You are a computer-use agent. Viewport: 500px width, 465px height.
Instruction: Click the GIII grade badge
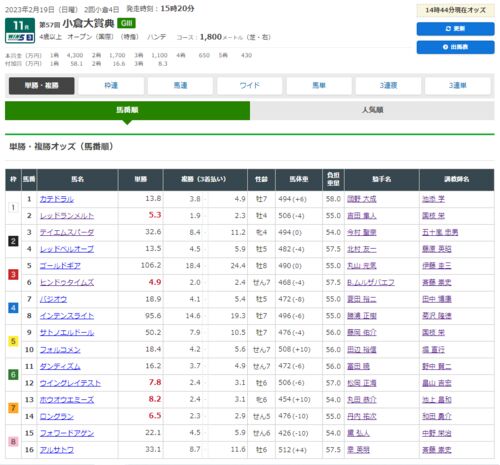pyautogui.click(x=126, y=23)
